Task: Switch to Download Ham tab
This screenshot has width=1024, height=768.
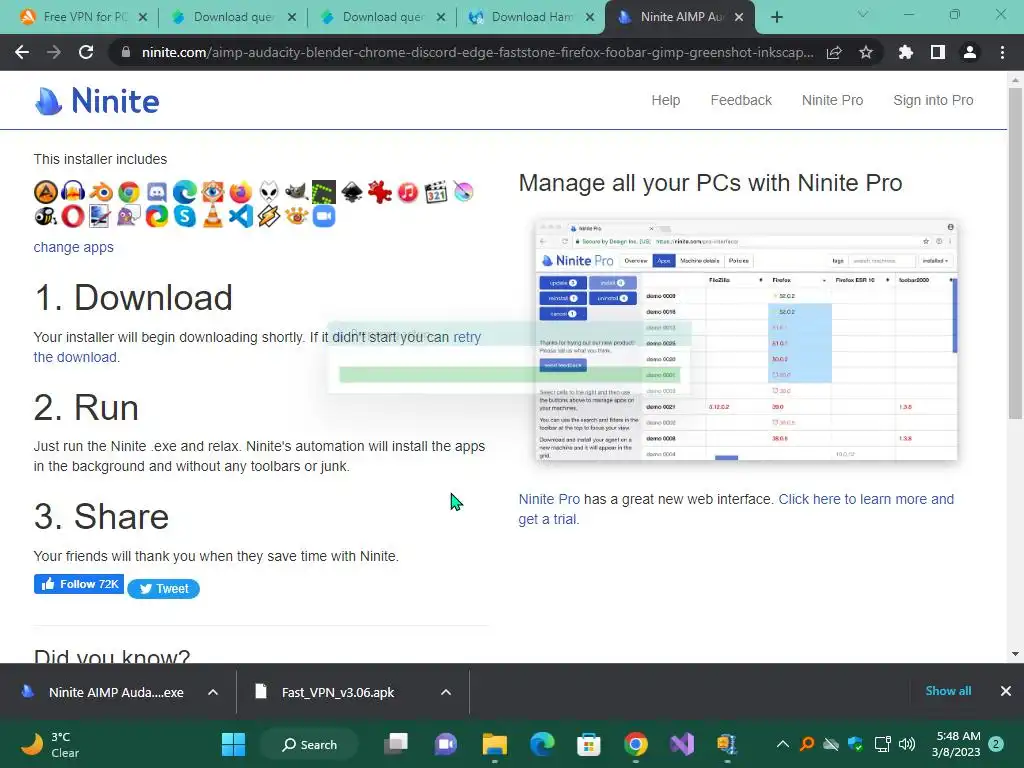Action: click(530, 17)
